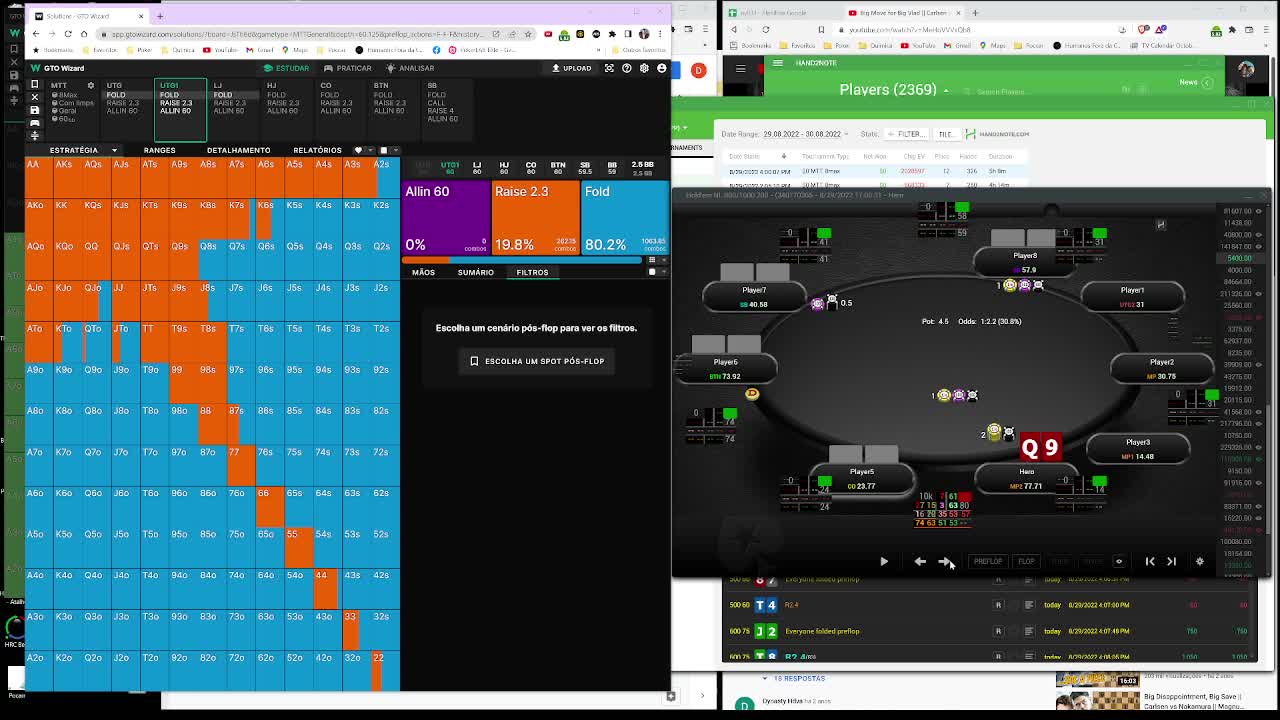1280x720 pixels.
Task: Expand the Players (2369) dropdown in Hand2Note
Action: pyautogui.click(x=946, y=90)
